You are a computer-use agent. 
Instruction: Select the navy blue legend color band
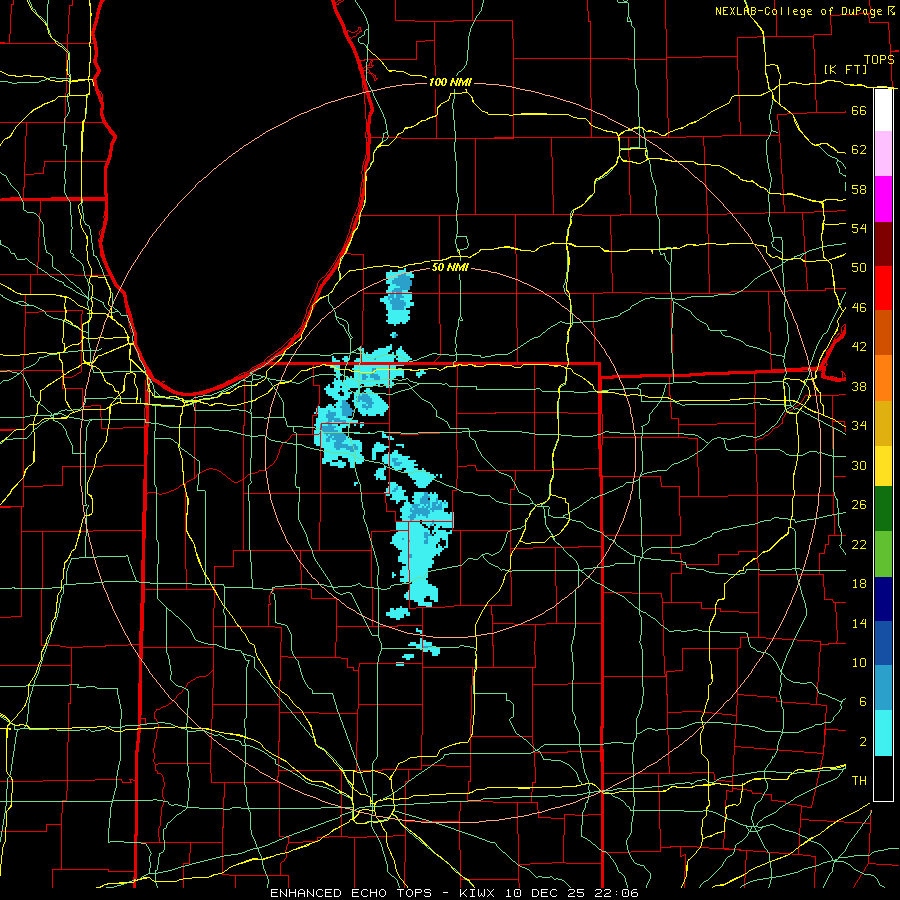click(x=883, y=599)
